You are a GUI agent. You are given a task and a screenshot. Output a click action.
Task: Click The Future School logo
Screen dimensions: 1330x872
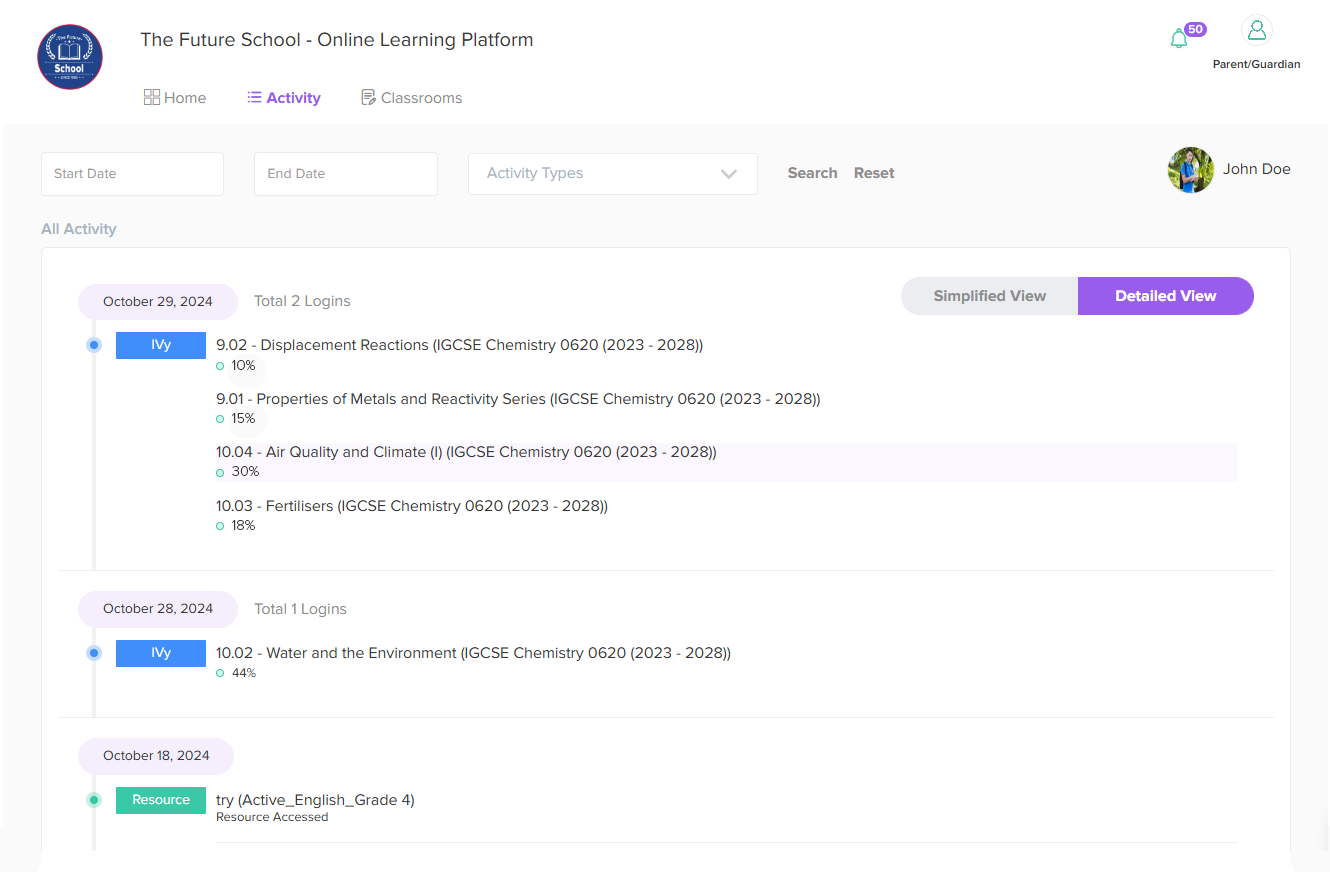pos(70,57)
